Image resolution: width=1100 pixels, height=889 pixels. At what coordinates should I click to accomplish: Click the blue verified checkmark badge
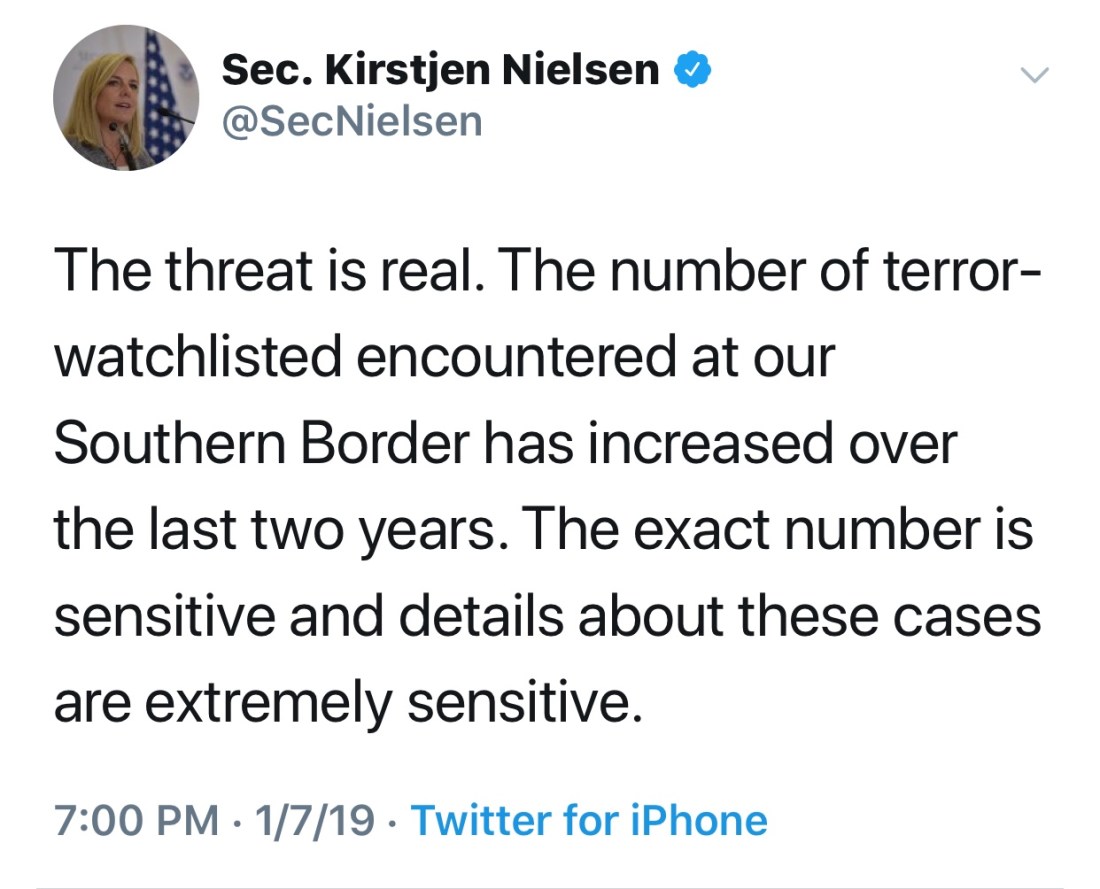click(x=693, y=72)
